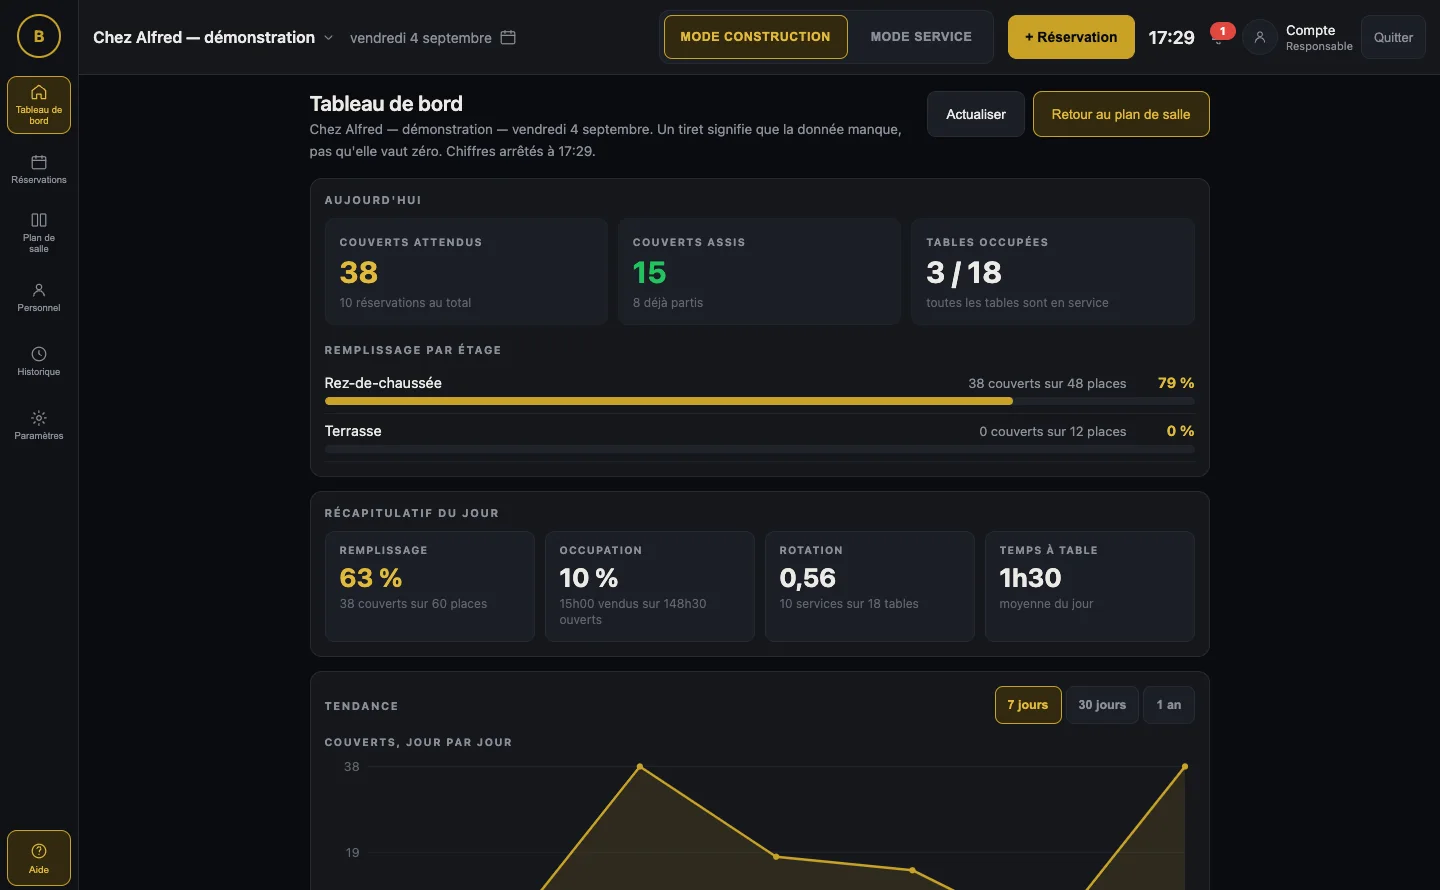The height and width of the screenshot is (890, 1440).
Task: Click the Récapitulatif du jour section title
Action: (411, 513)
